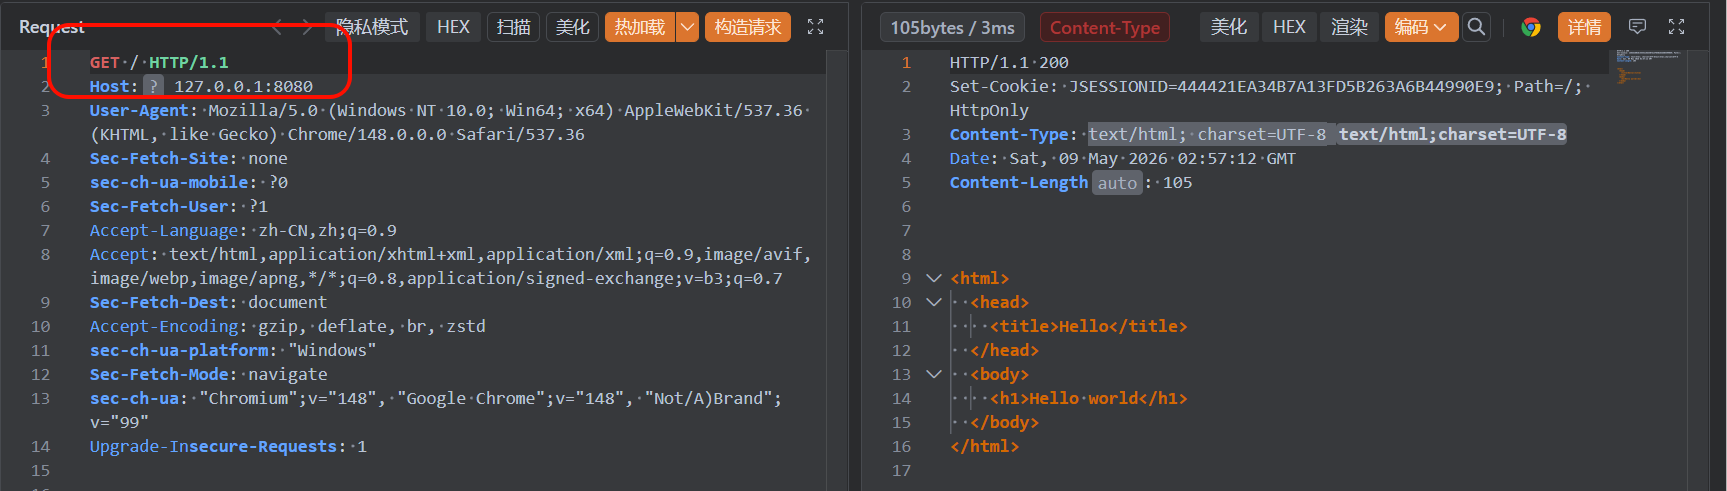Click the comment bubble icon
The height and width of the screenshot is (491, 1727).
1637,27
